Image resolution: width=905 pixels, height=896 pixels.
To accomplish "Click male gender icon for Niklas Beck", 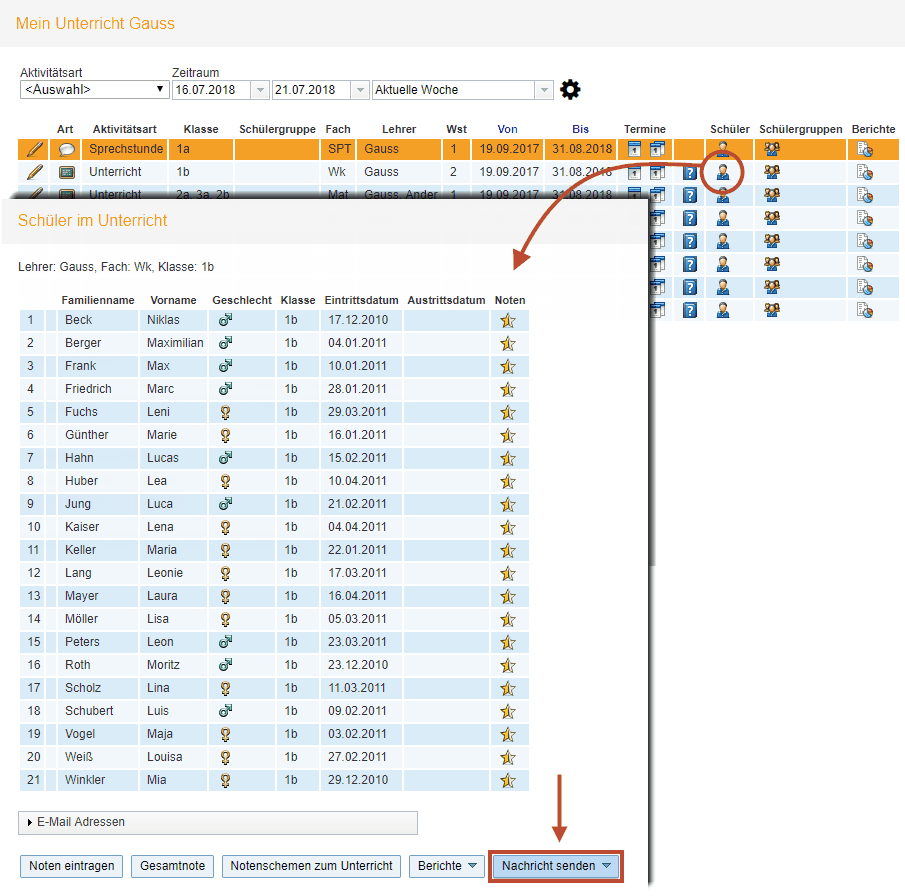I will [225, 320].
